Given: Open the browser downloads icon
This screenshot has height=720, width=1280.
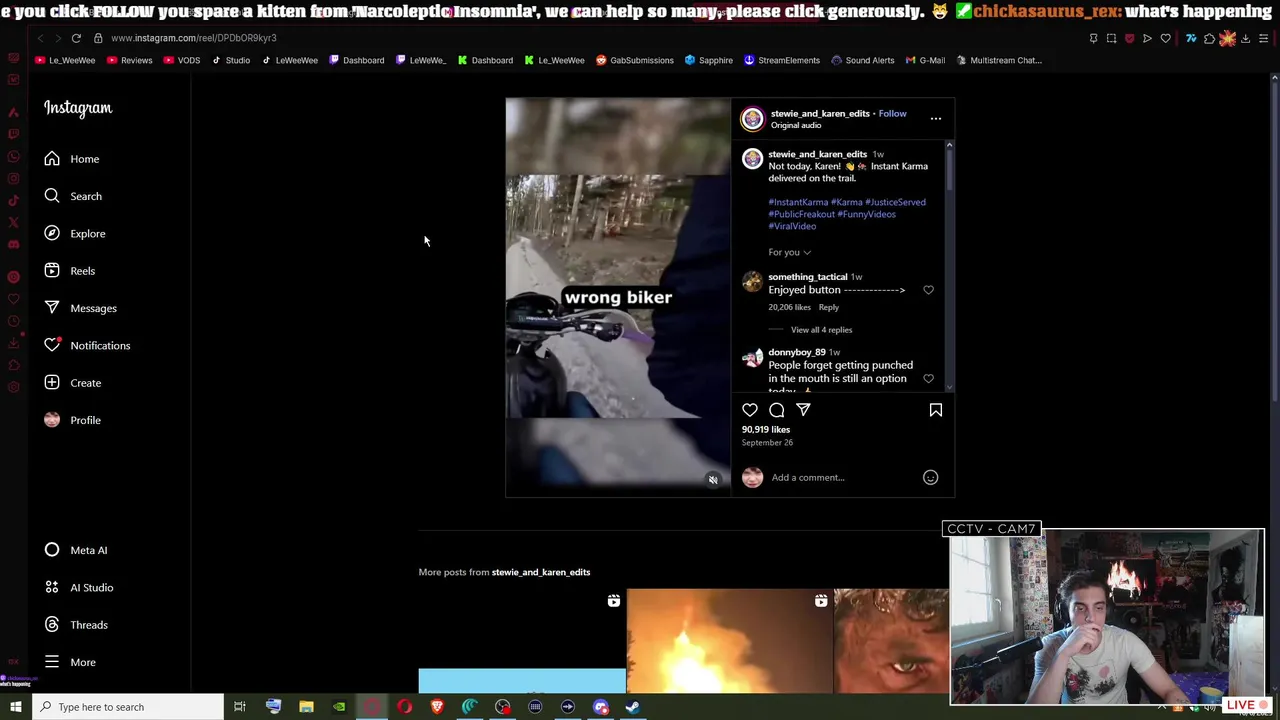Looking at the screenshot, I should click(x=1245, y=39).
